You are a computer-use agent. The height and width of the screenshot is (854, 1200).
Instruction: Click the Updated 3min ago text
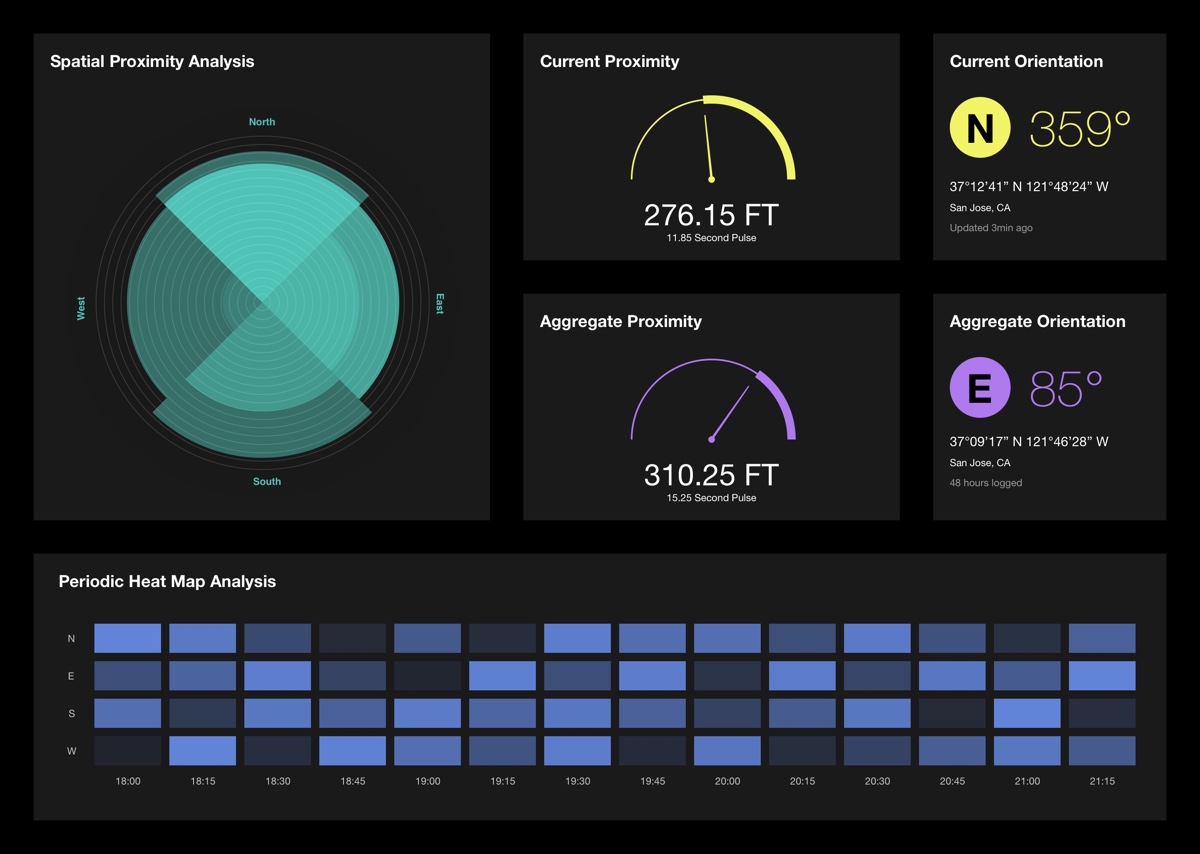click(991, 227)
